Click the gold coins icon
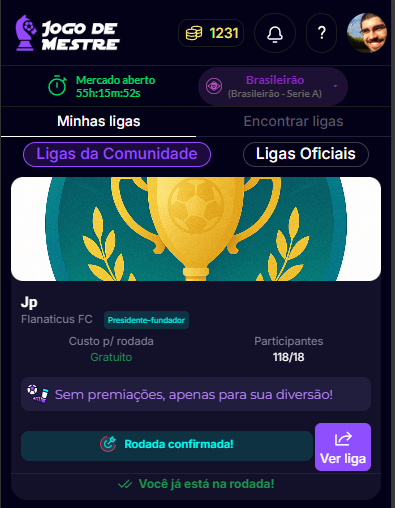 tap(194, 33)
